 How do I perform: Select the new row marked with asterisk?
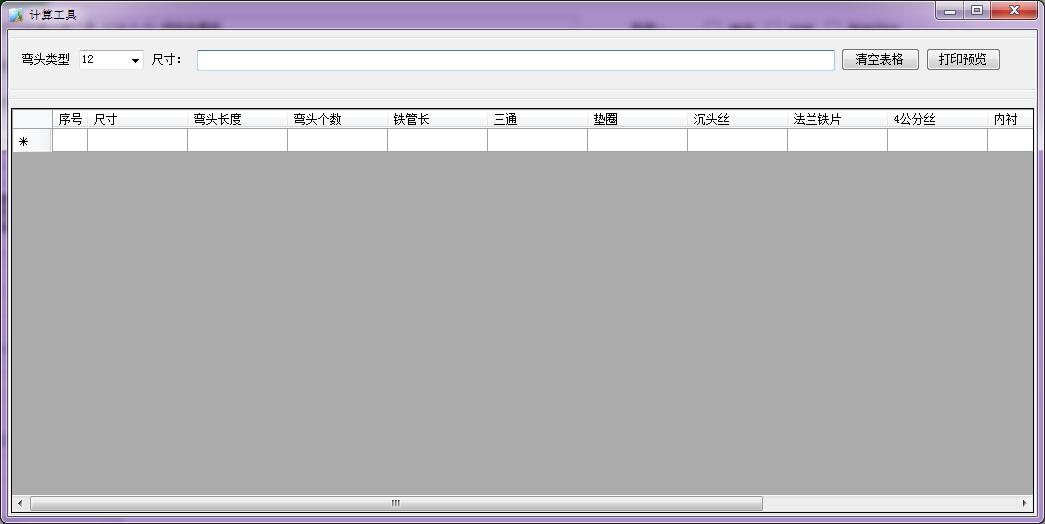pyautogui.click(x=32, y=141)
